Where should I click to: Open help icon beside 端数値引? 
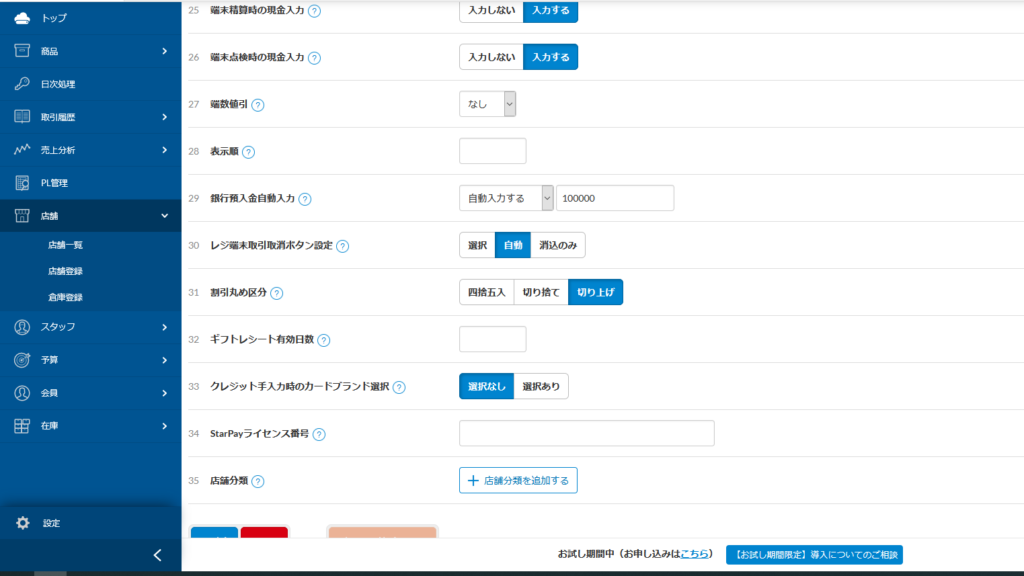[x=257, y=104]
